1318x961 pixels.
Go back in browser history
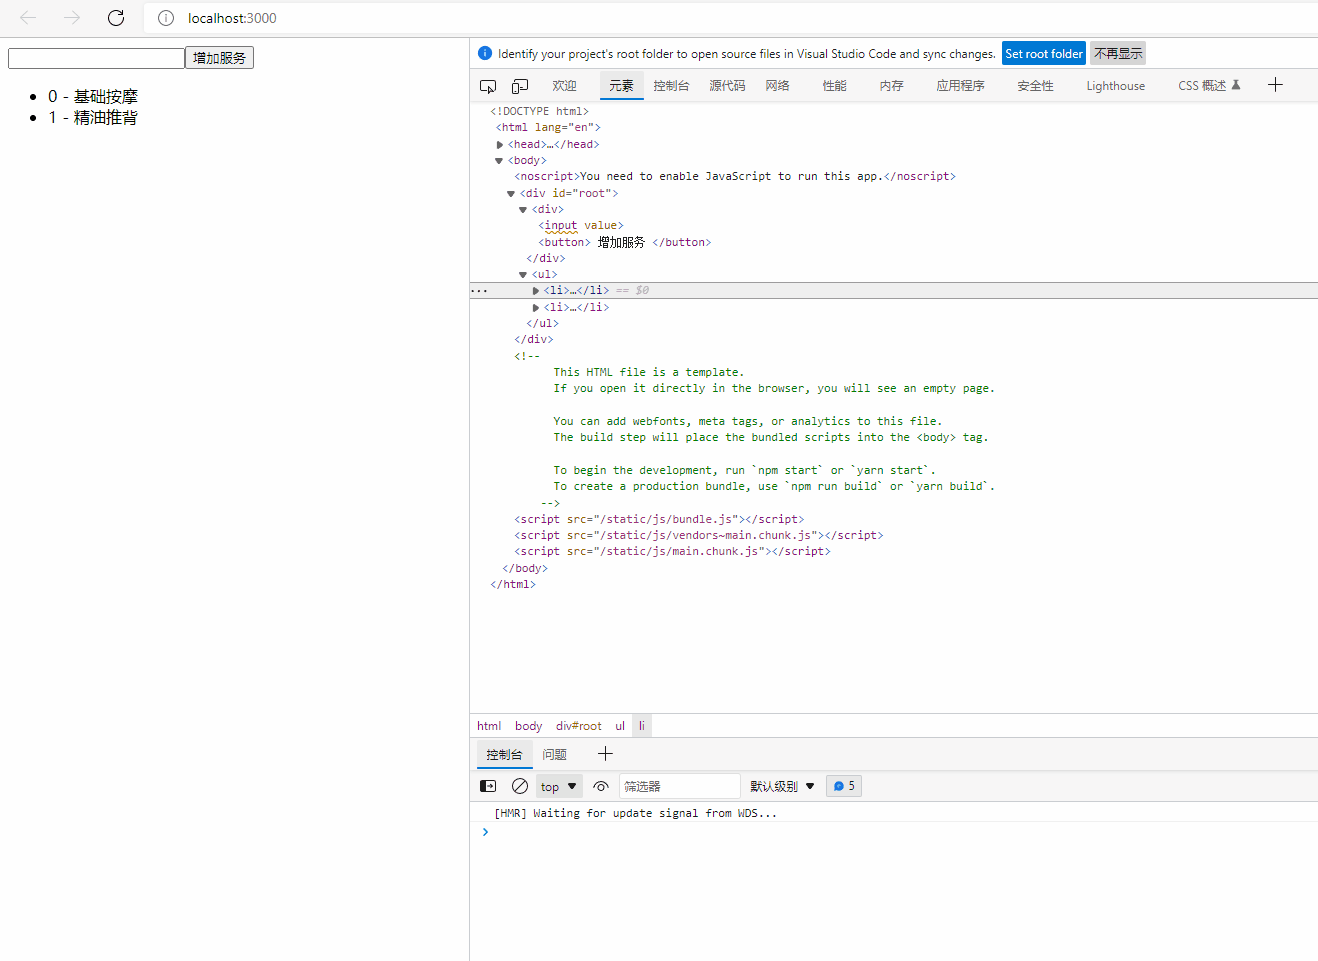click(28, 18)
